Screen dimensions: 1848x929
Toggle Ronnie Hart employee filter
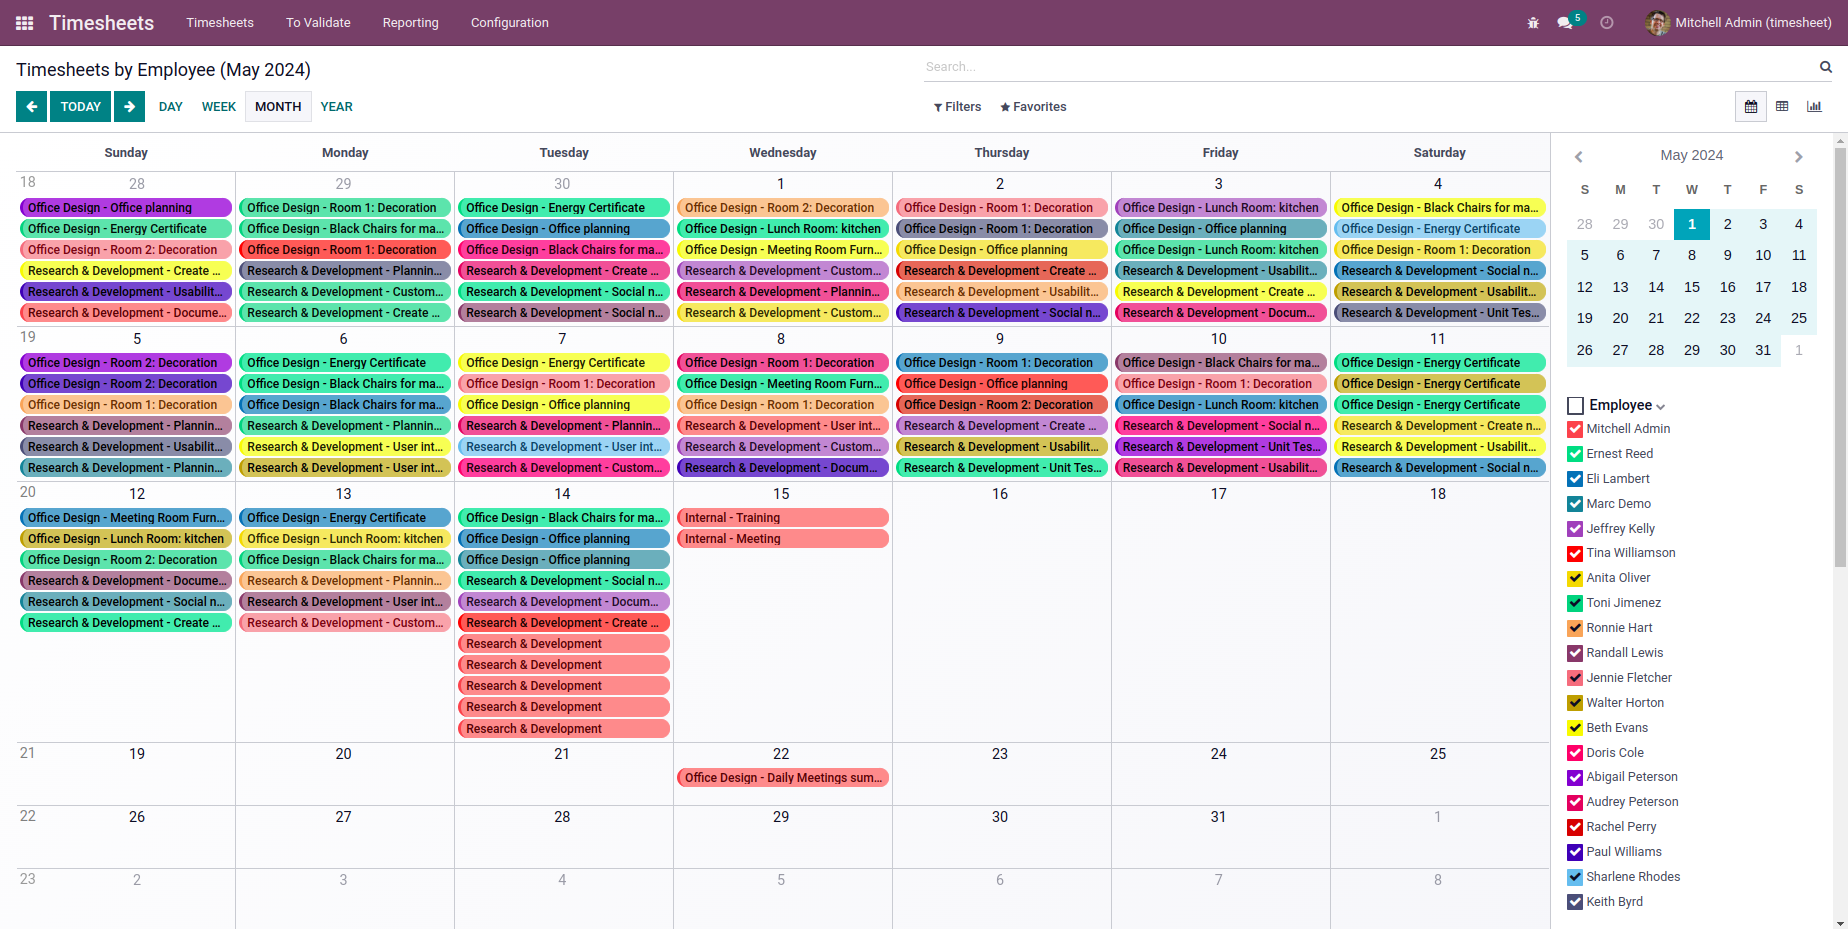pyautogui.click(x=1575, y=628)
